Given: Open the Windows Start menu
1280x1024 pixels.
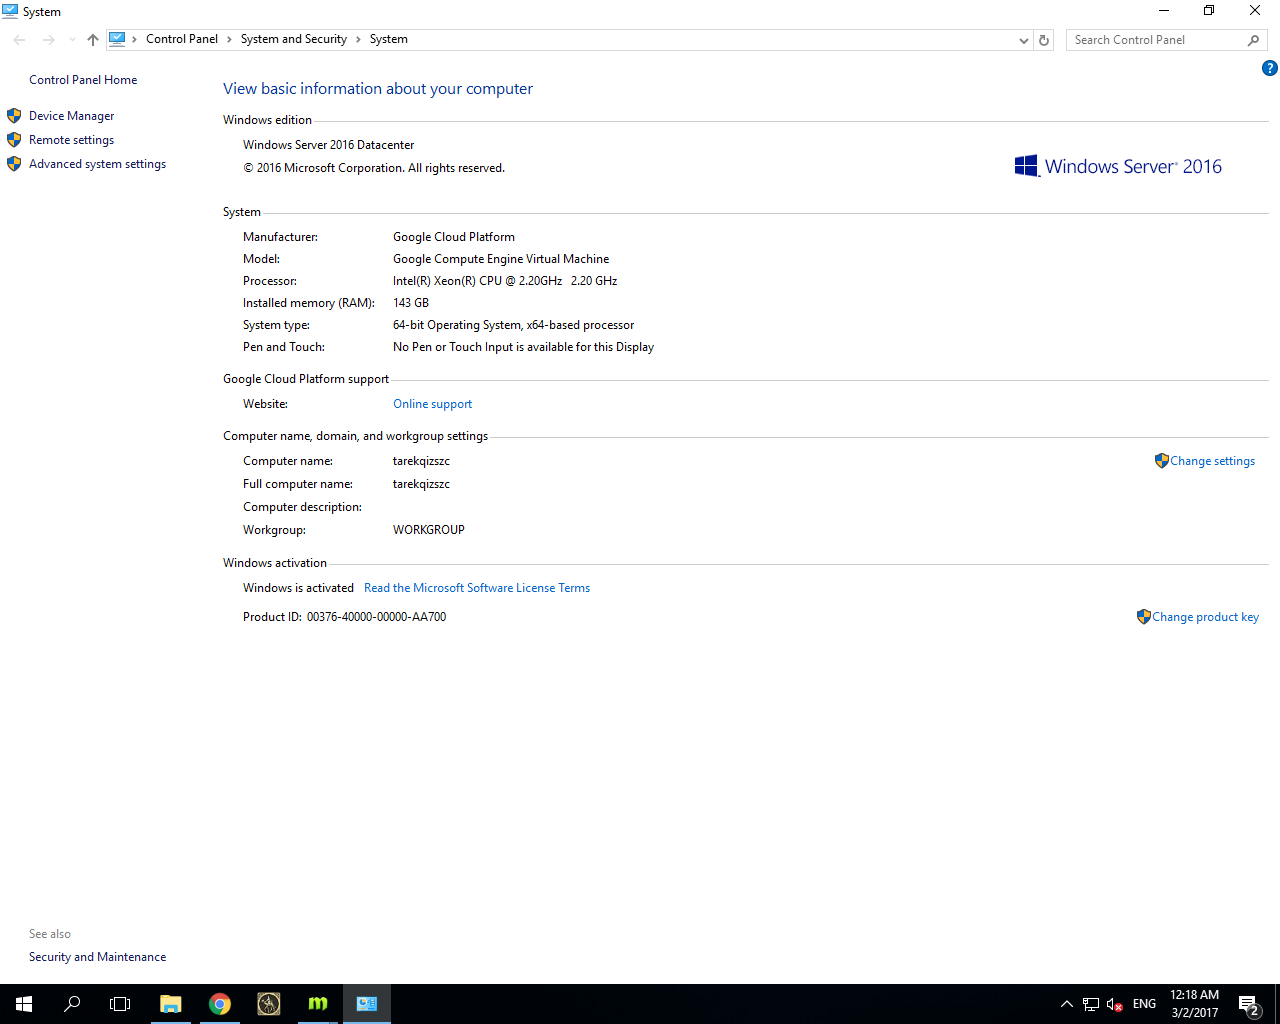Looking at the screenshot, I should [24, 1004].
